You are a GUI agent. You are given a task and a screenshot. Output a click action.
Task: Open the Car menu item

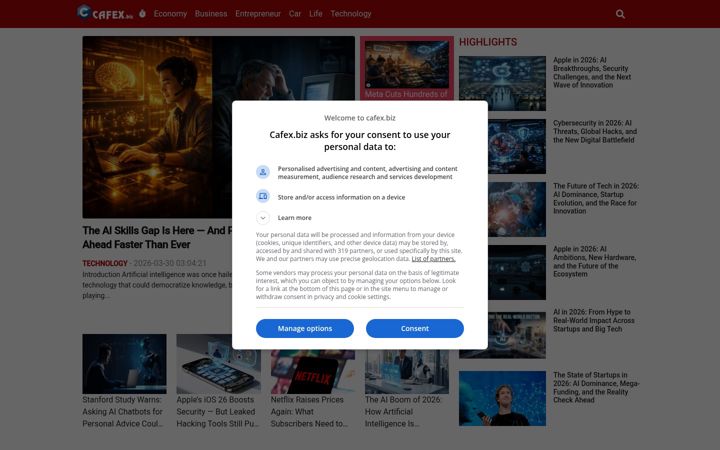click(x=295, y=14)
